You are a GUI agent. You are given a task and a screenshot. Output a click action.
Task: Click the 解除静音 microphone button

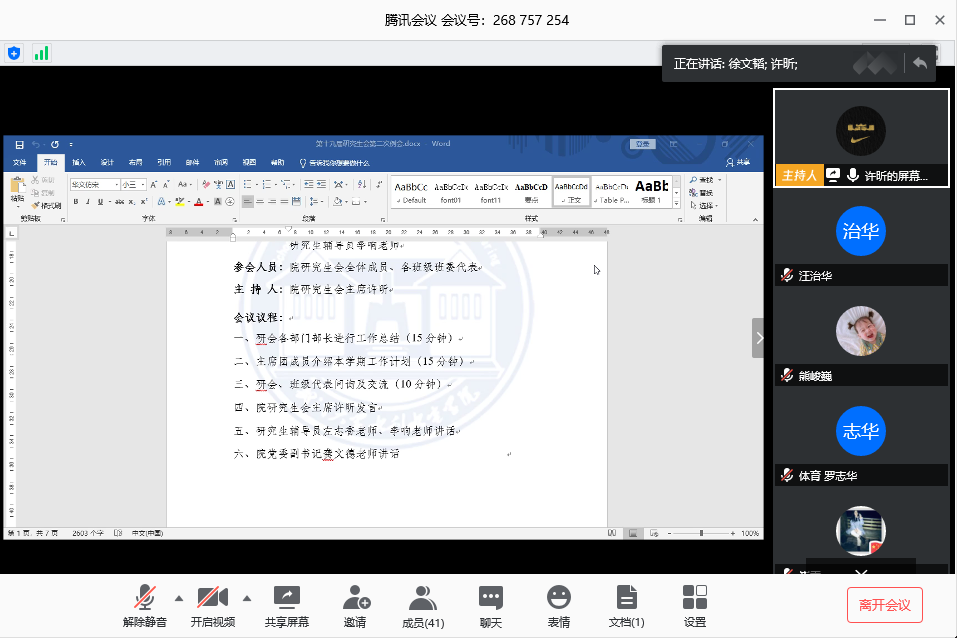point(146,598)
